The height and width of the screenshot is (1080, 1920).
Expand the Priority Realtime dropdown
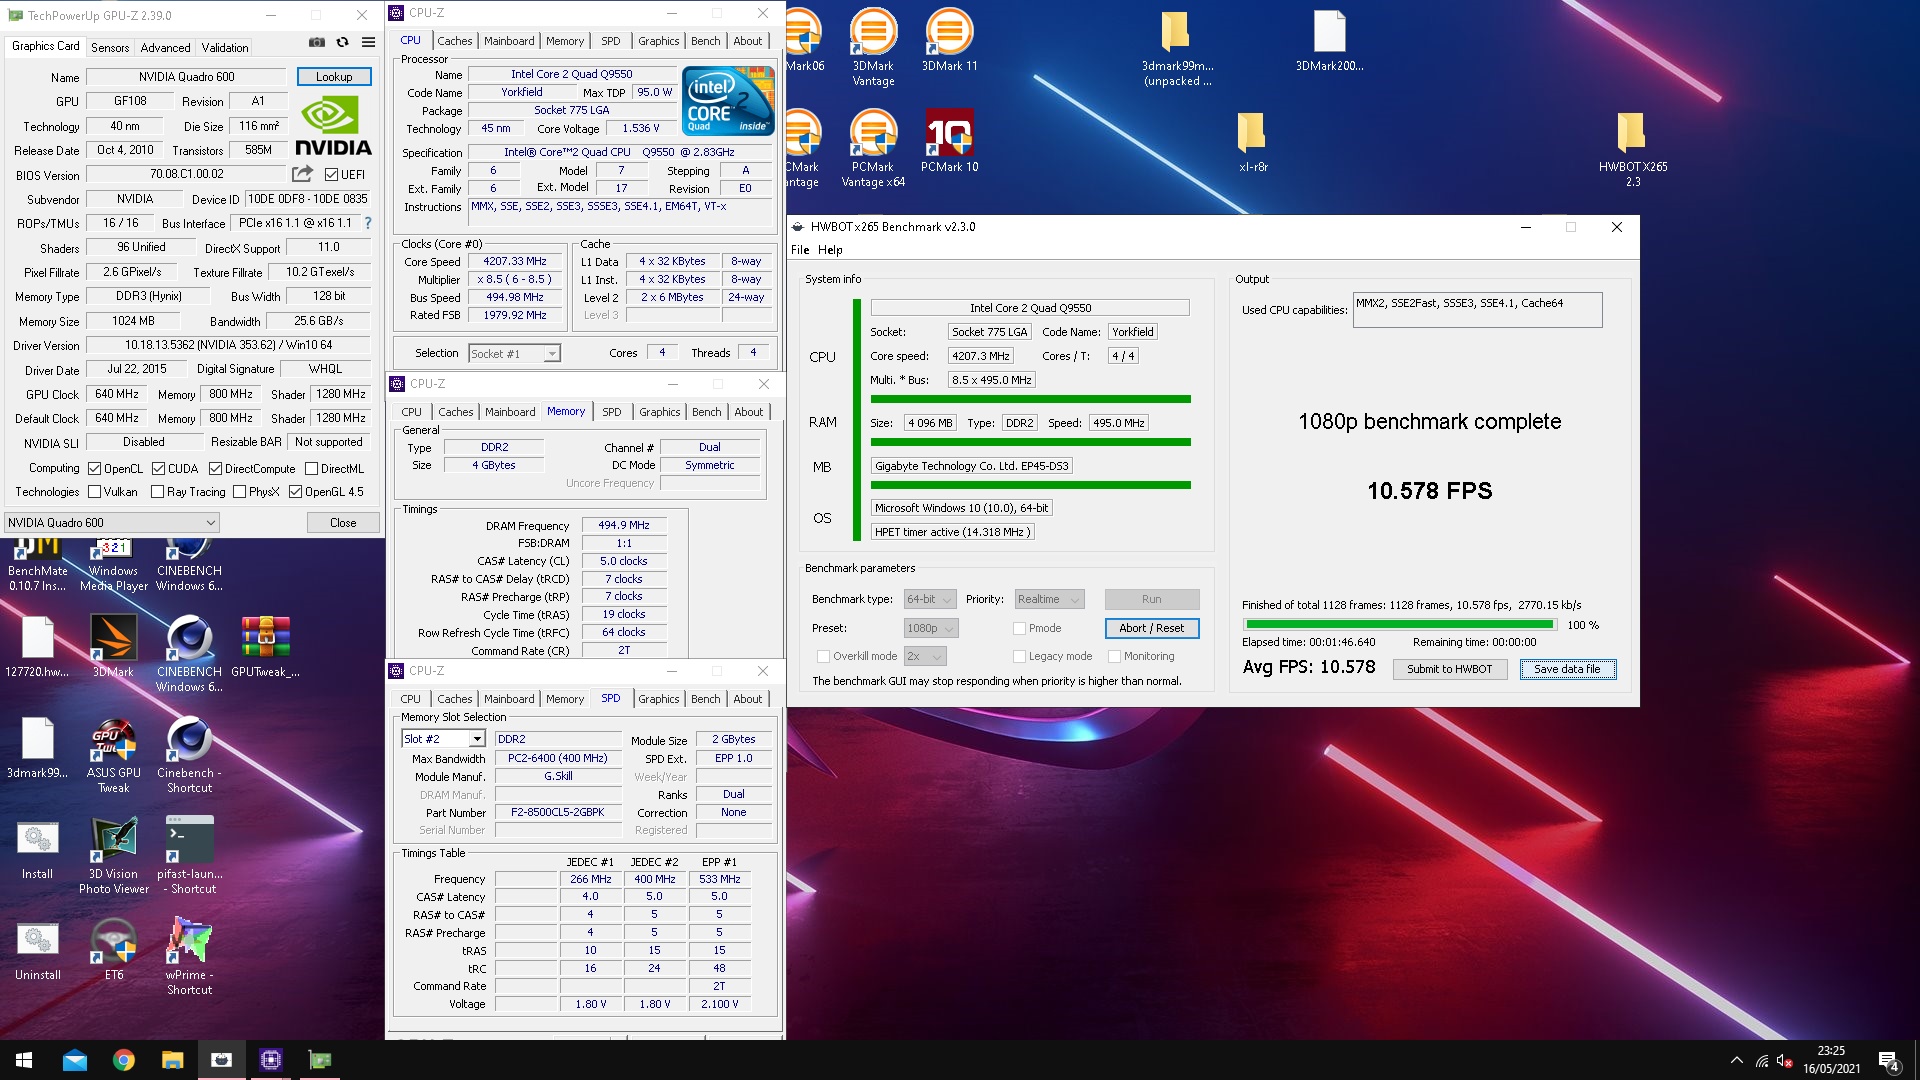coord(1049,599)
